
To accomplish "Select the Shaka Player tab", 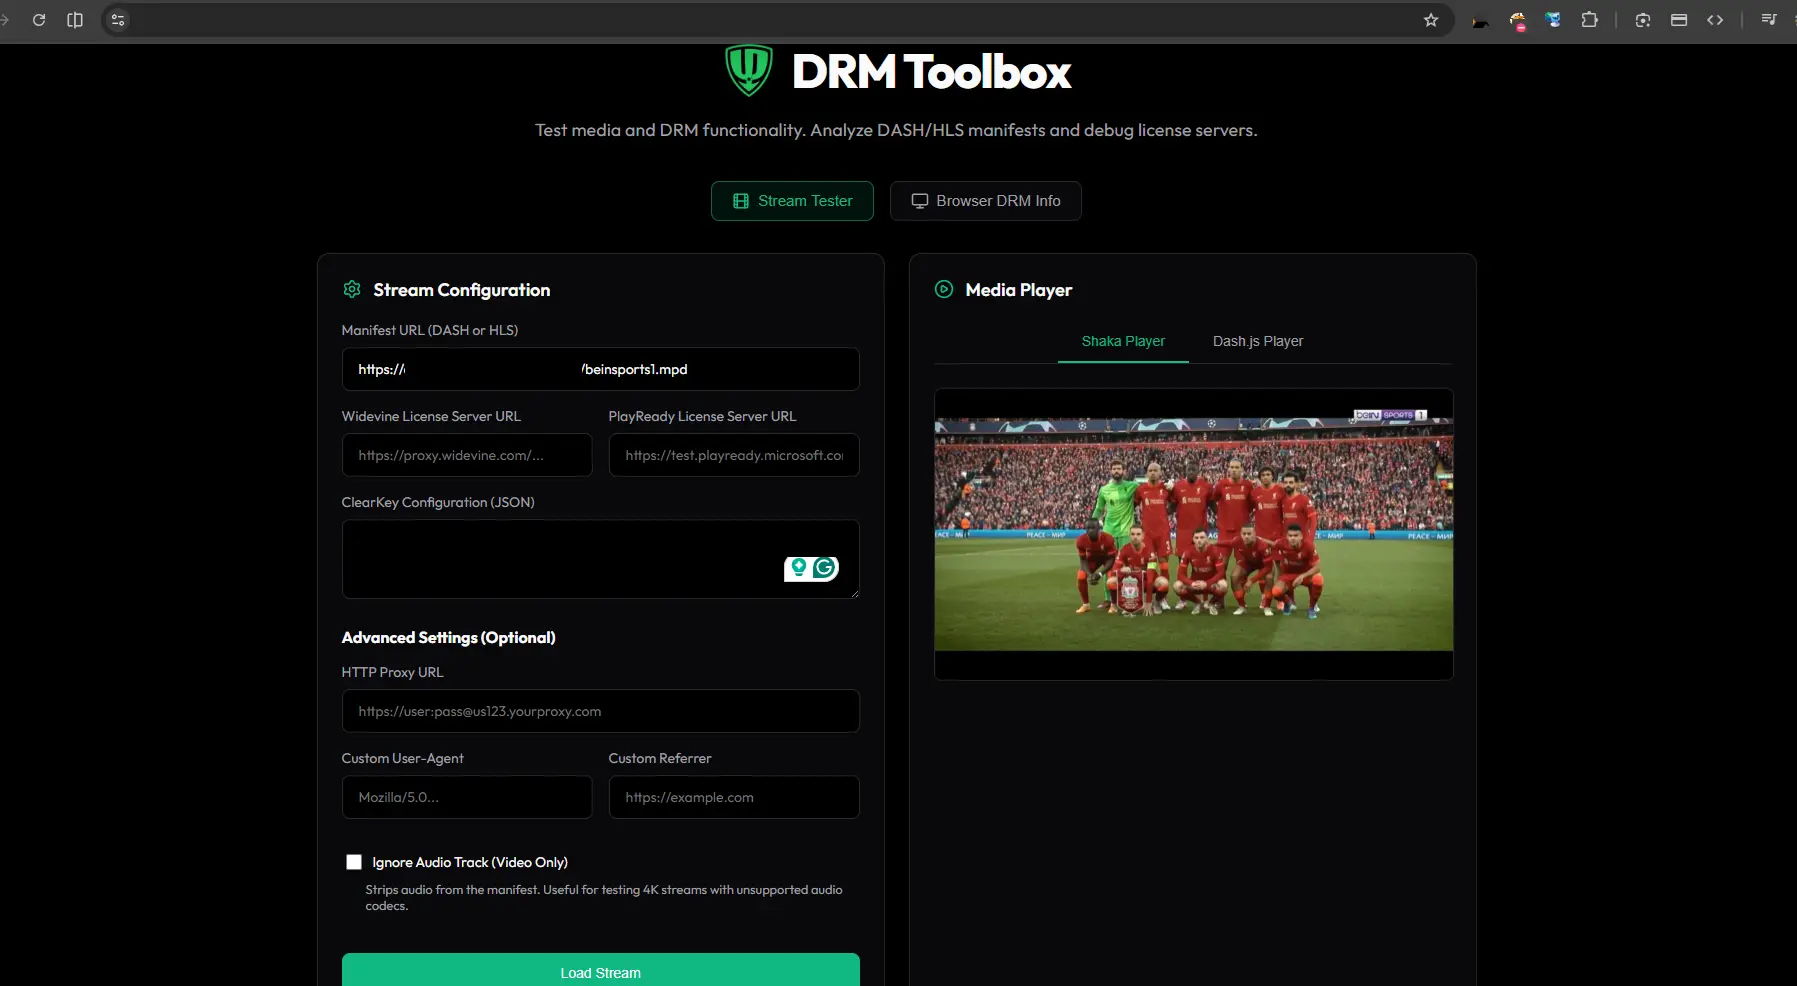I will 1123,342.
